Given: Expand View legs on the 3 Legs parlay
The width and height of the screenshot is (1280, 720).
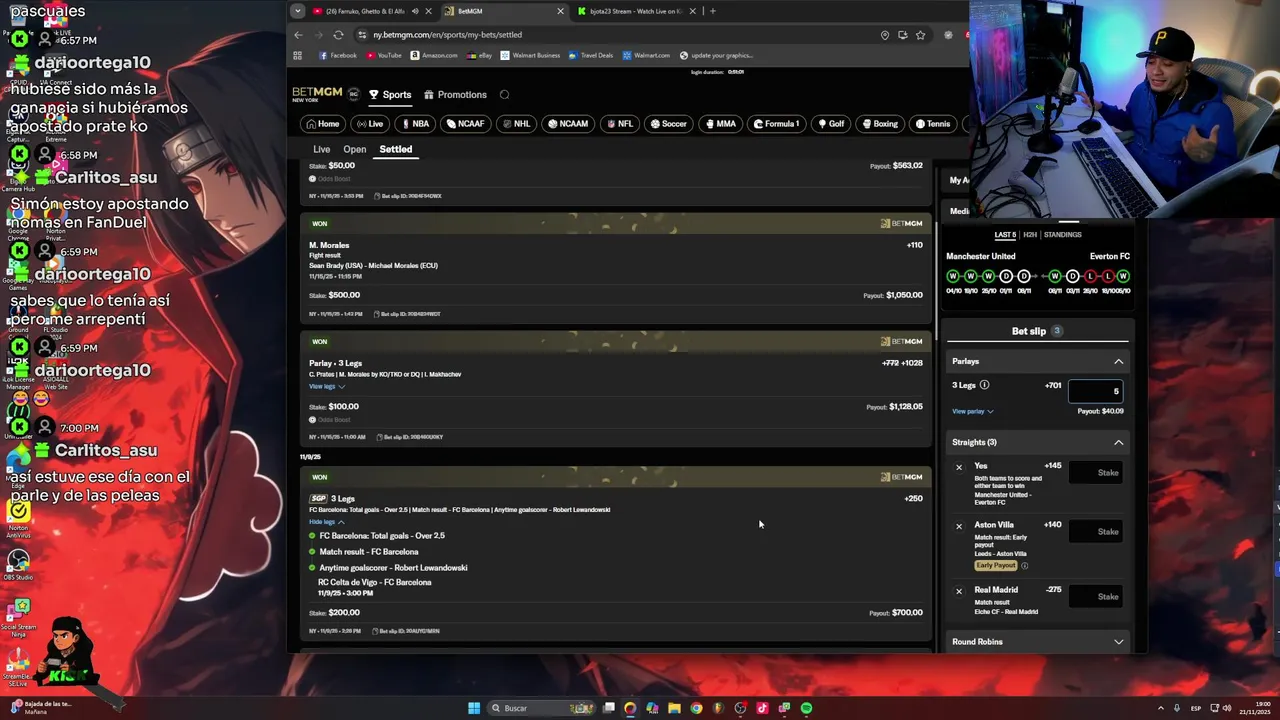Looking at the screenshot, I should [x=326, y=386].
